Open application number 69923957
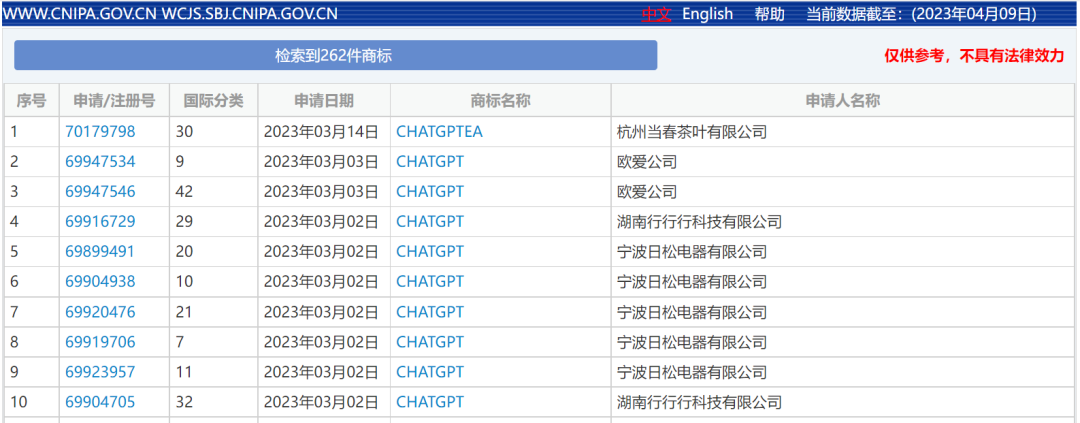1080x423 pixels. click(x=100, y=372)
